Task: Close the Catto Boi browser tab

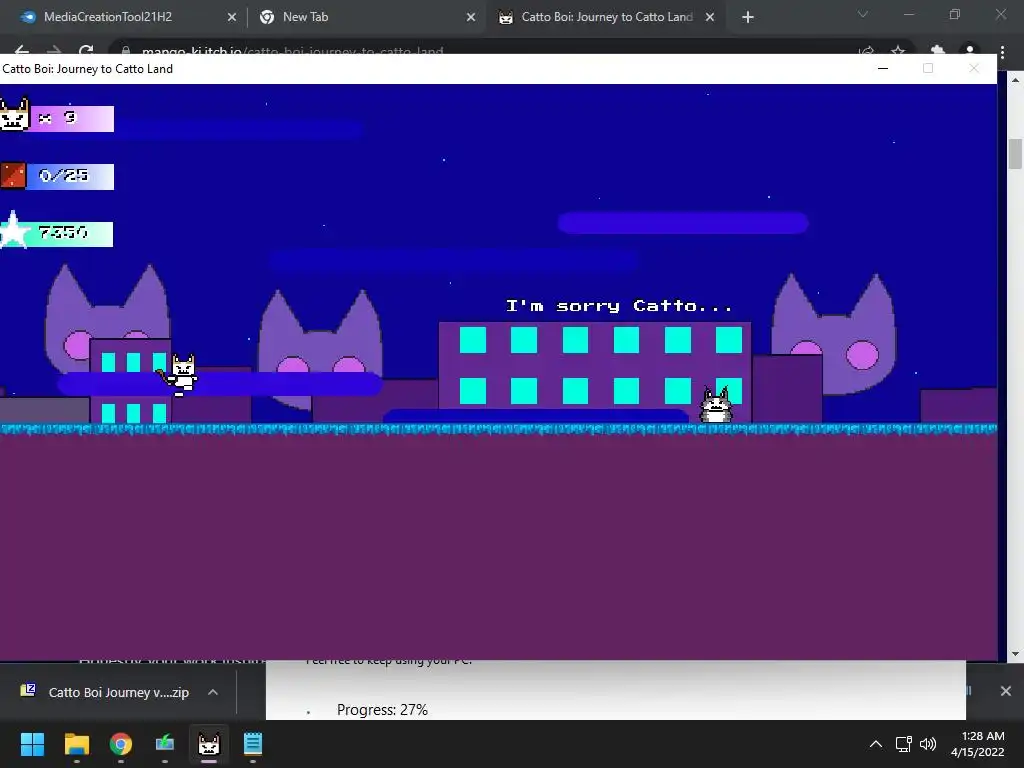Action: (710, 18)
